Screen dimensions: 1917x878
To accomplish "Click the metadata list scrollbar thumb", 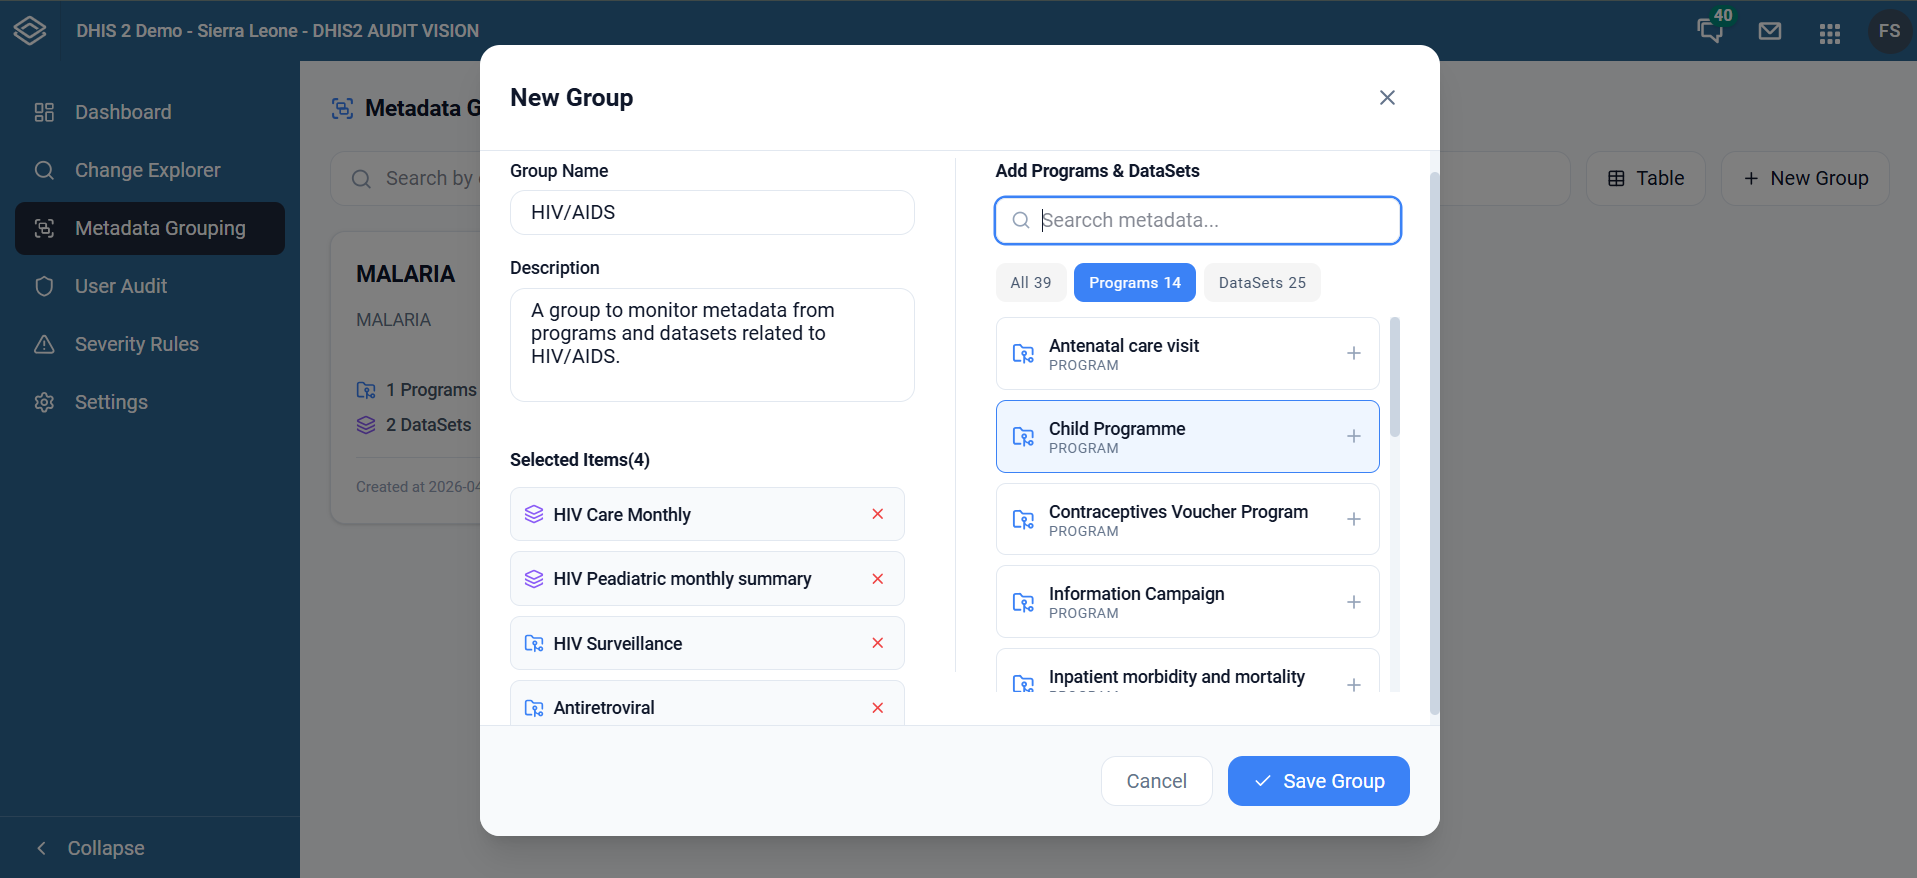I will (1395, 377).
